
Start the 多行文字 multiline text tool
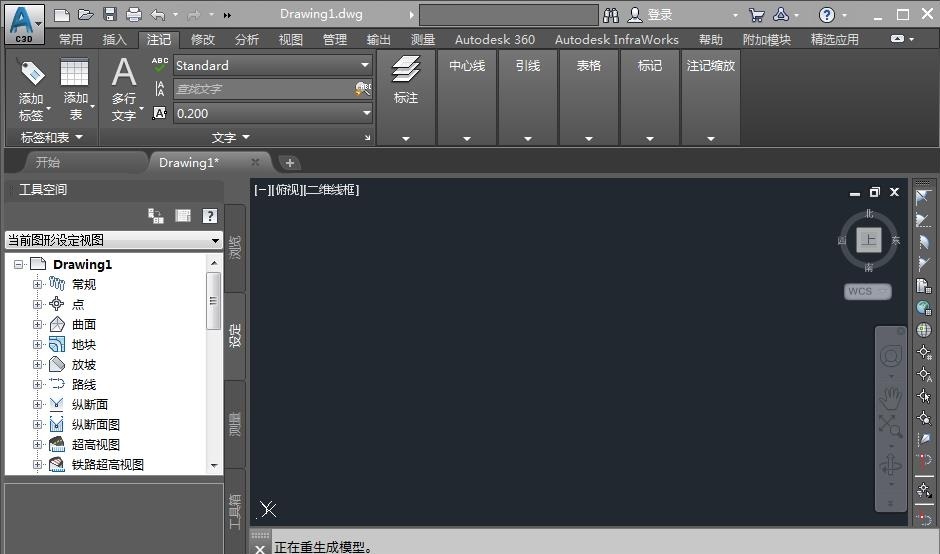[124, 90]
